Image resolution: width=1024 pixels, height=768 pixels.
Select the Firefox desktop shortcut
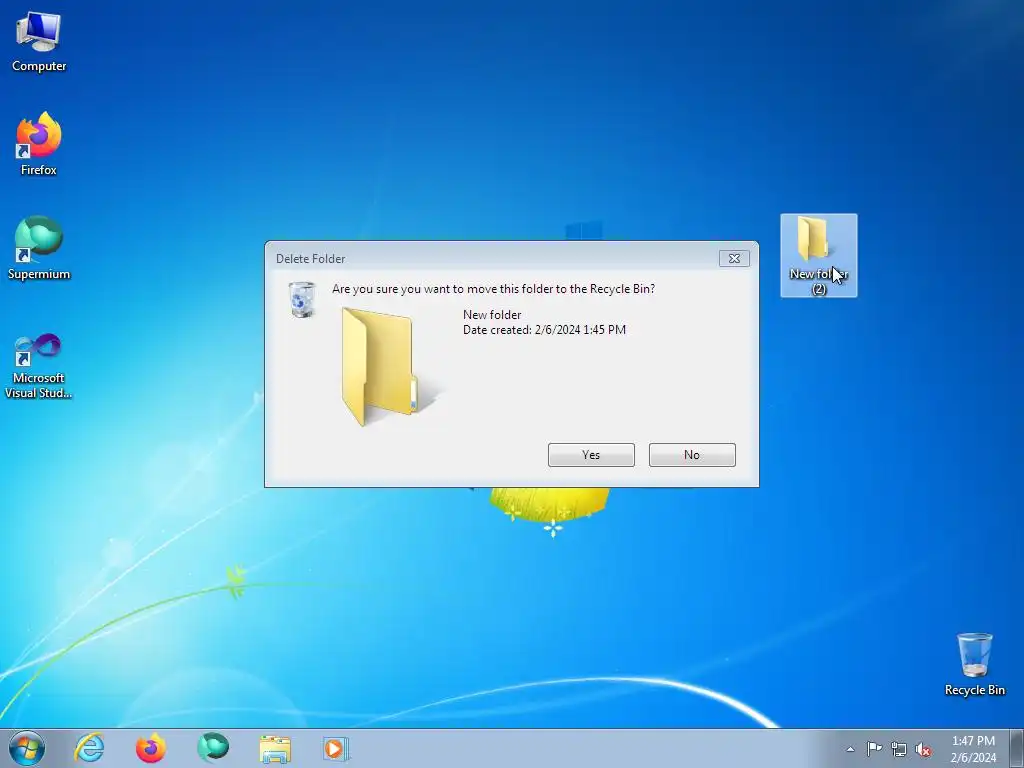tap(39, 144)
